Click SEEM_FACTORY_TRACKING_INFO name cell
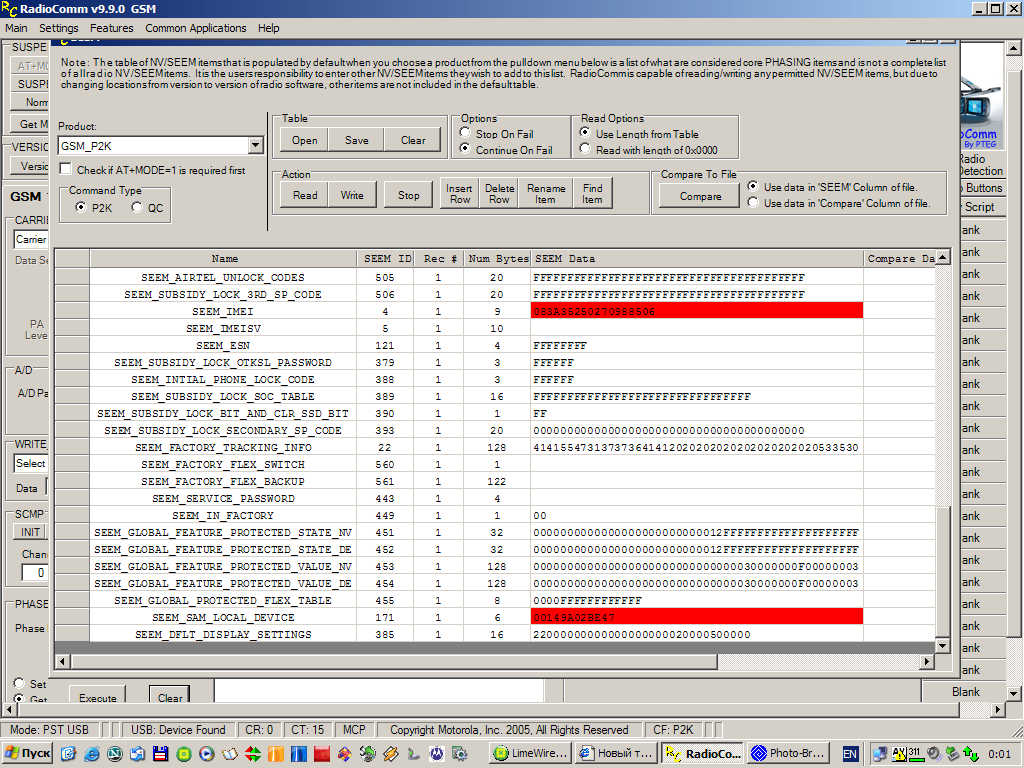The width and height of the screenshot is (1024, 768). click(223, 447)
